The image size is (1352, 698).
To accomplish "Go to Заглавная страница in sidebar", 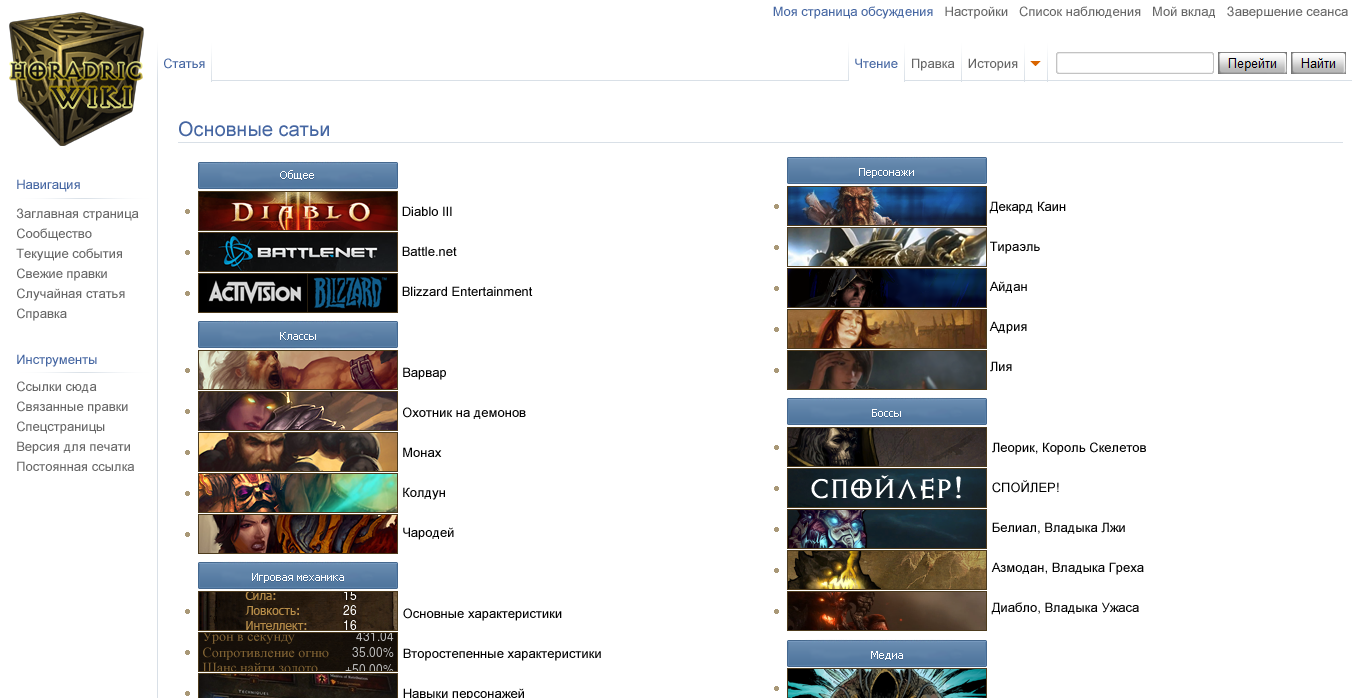I will [77, 214].
